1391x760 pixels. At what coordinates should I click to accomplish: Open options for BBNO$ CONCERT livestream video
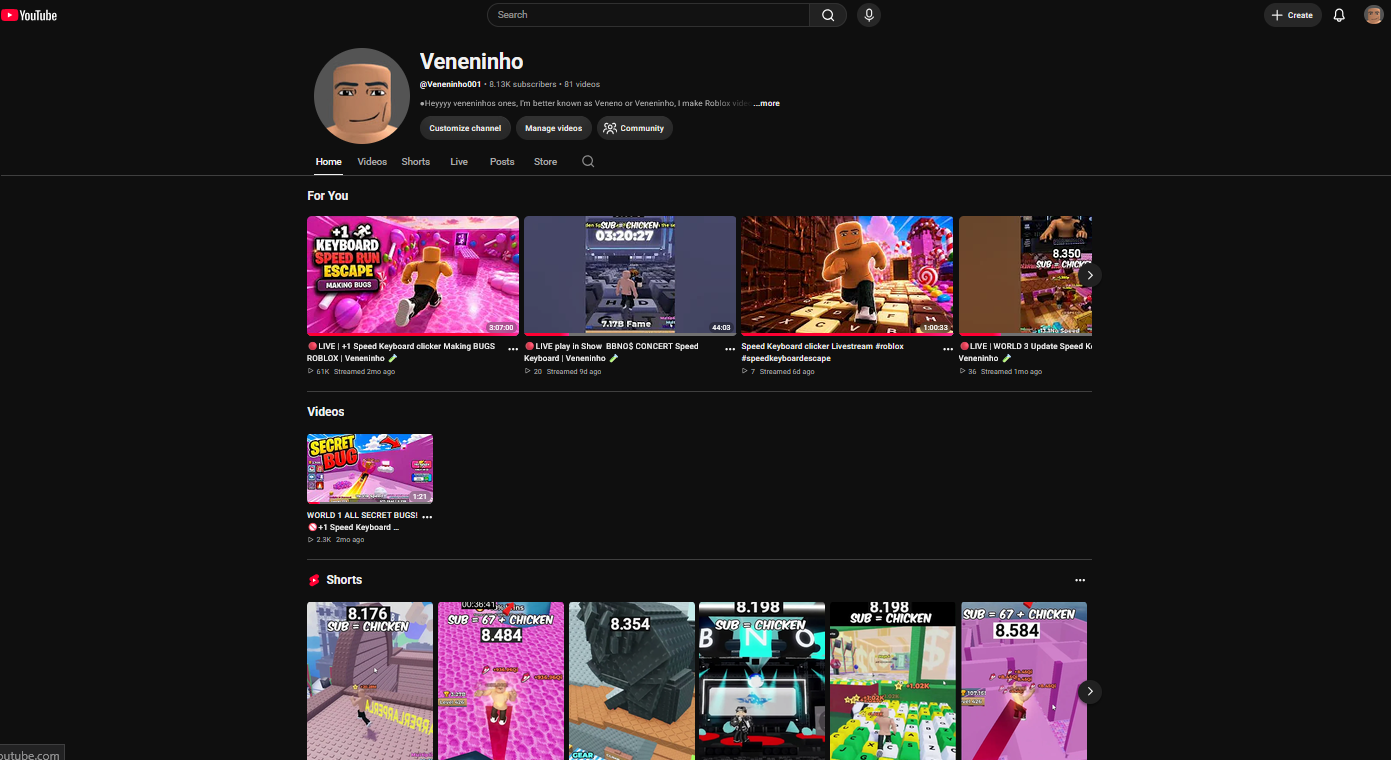(730, 349)
